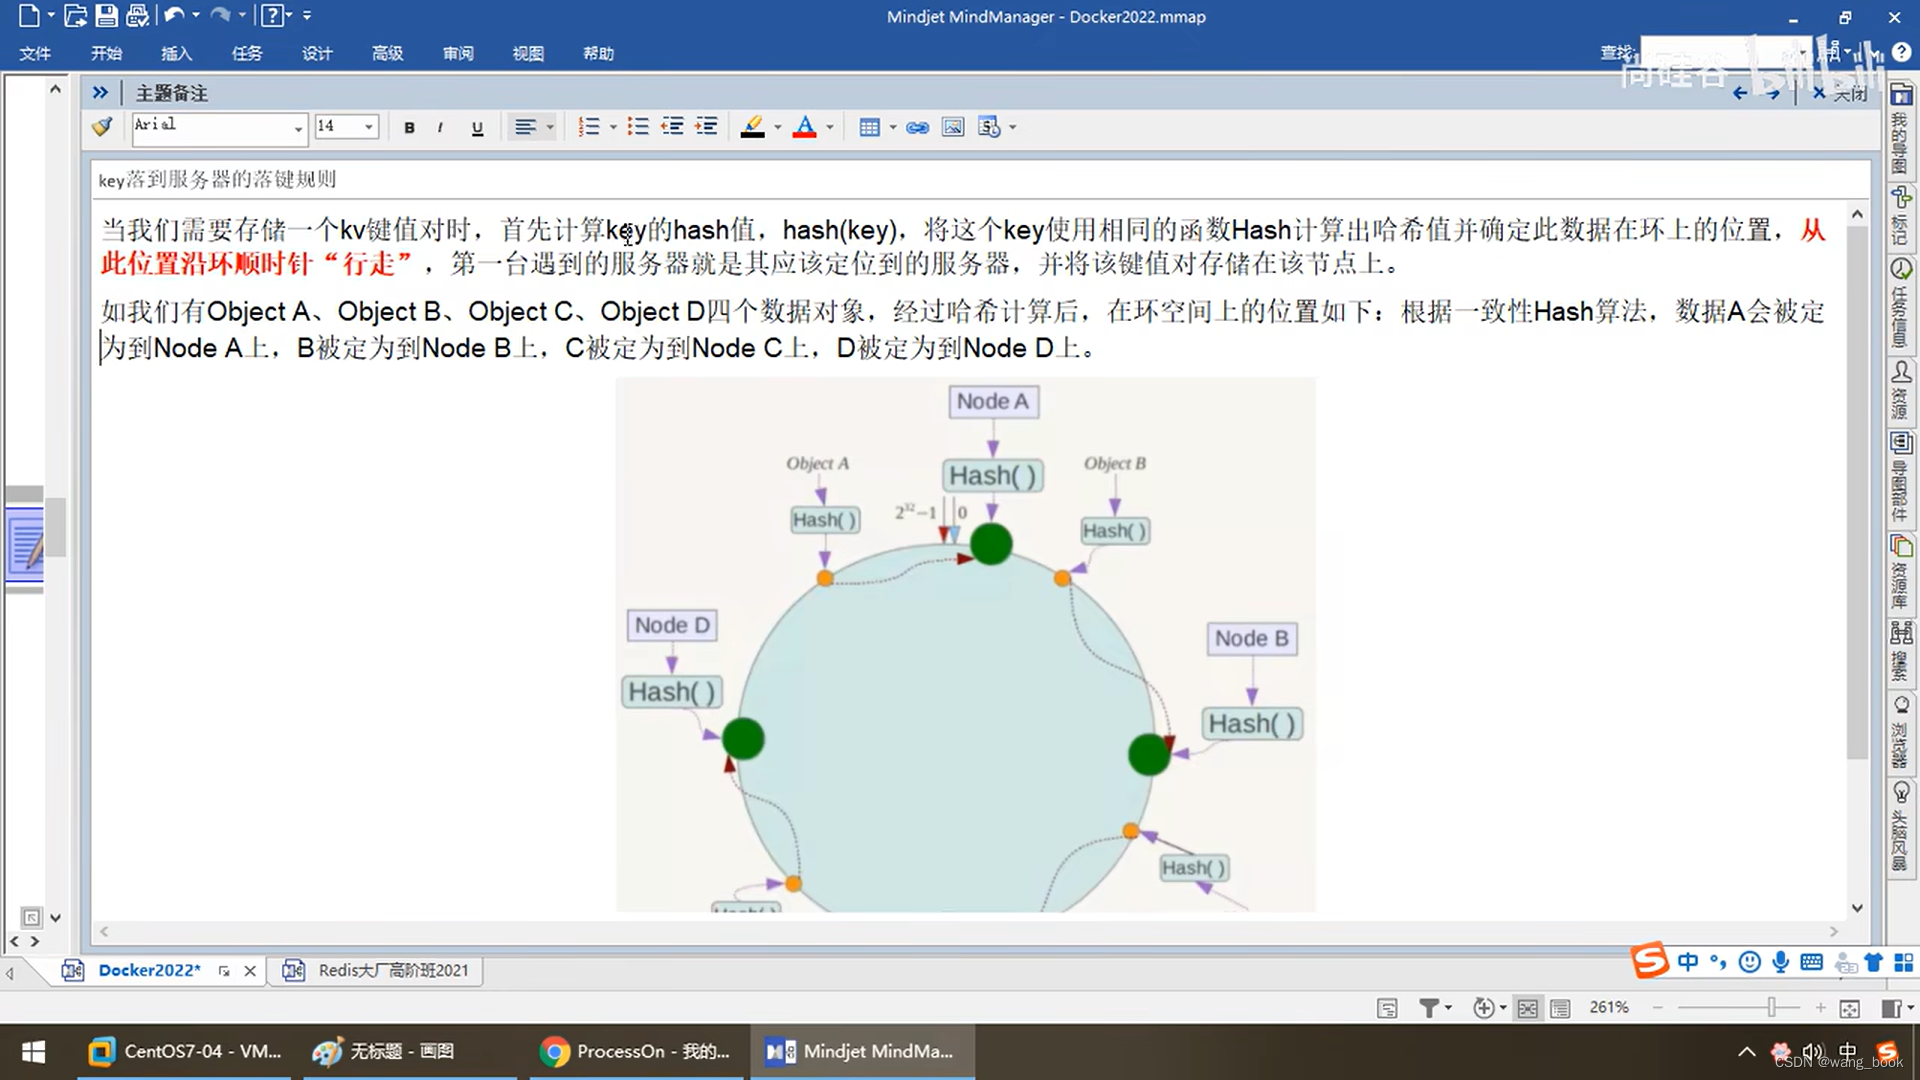Switch to the Redis大厂高阶班2021 tab
The width and height of the screenshot is (1920, 1080).
pyautogui.click(x=392, y=970)
